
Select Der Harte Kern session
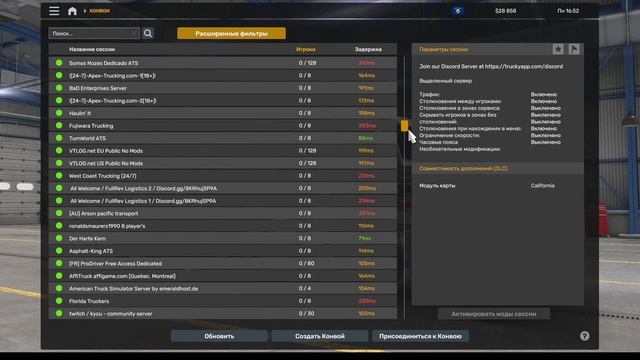[x=222, y=238]
